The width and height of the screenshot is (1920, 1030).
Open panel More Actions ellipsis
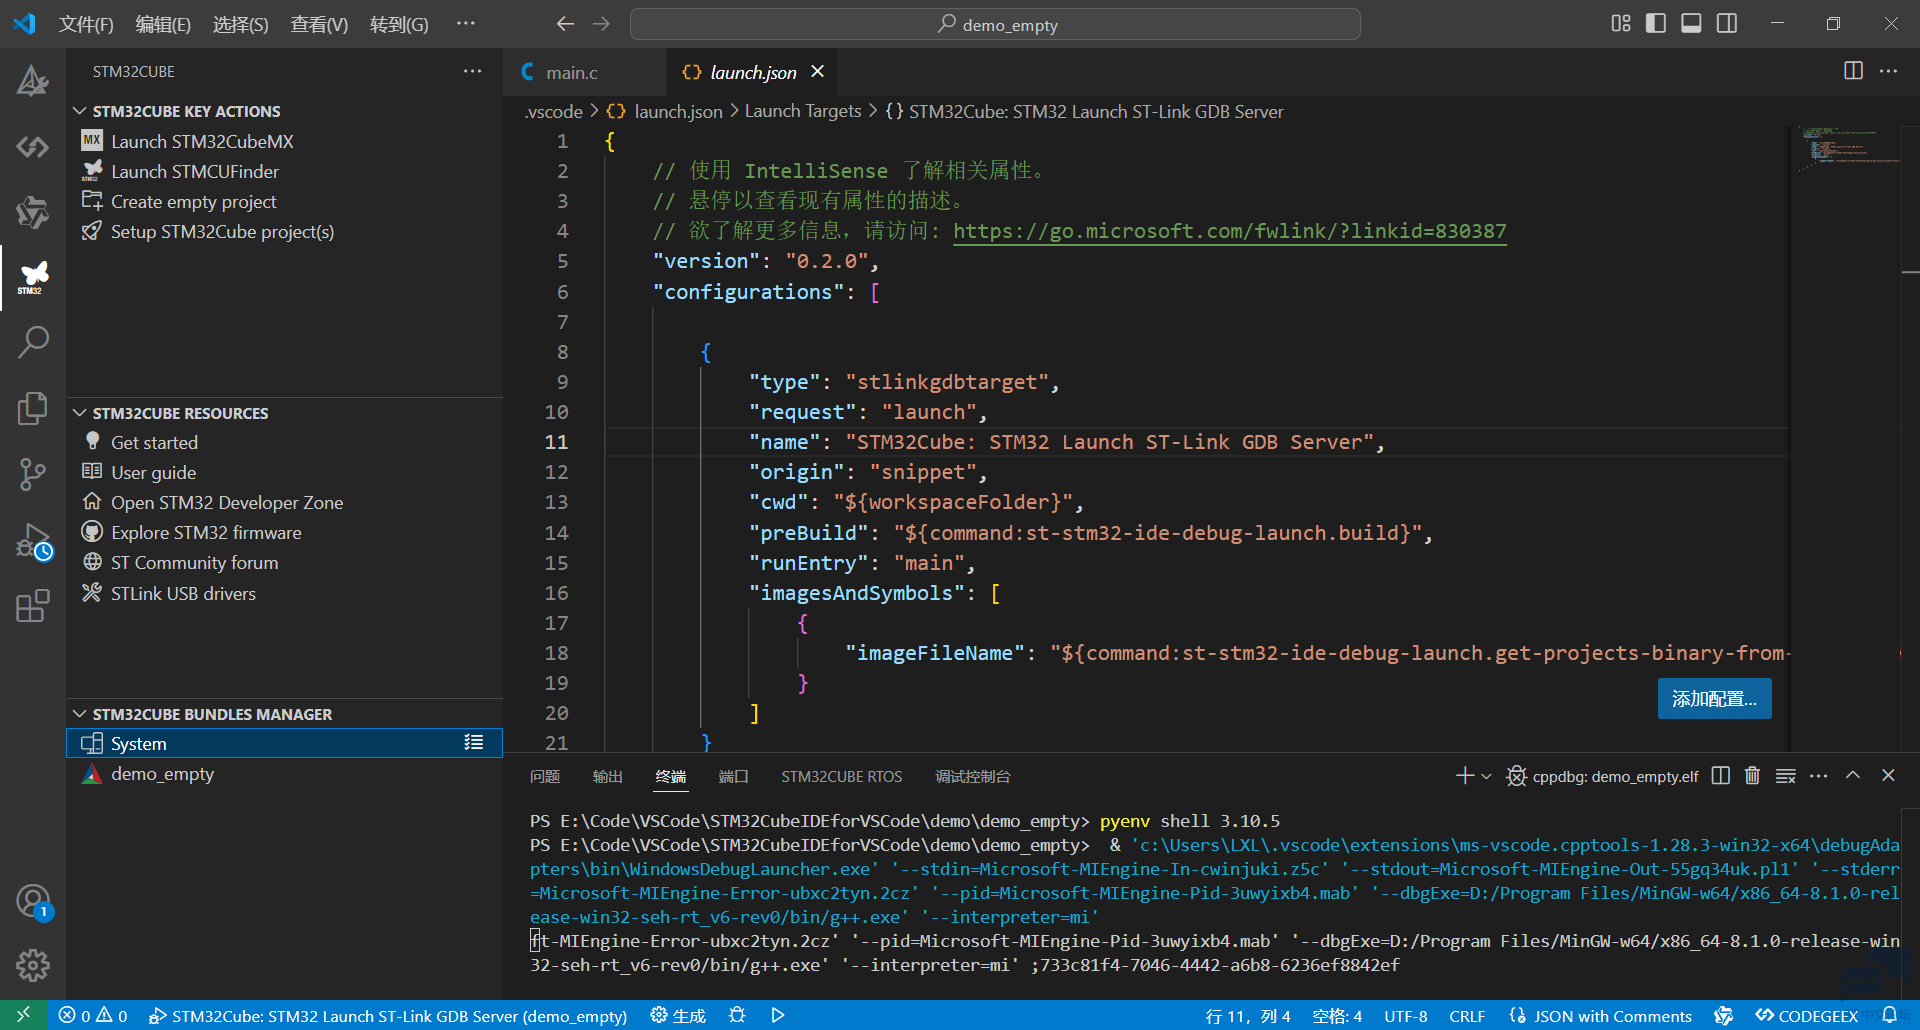click(1818, 776)
